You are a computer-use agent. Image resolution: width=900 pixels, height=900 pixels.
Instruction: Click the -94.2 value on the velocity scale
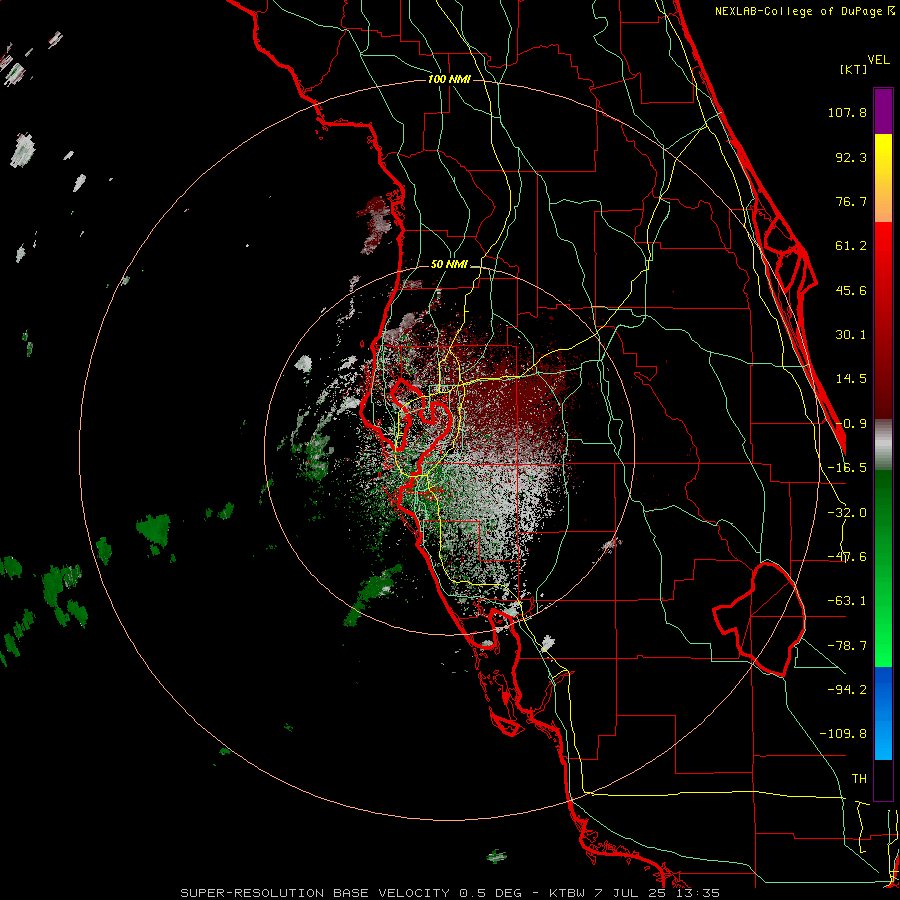point(847,689)
